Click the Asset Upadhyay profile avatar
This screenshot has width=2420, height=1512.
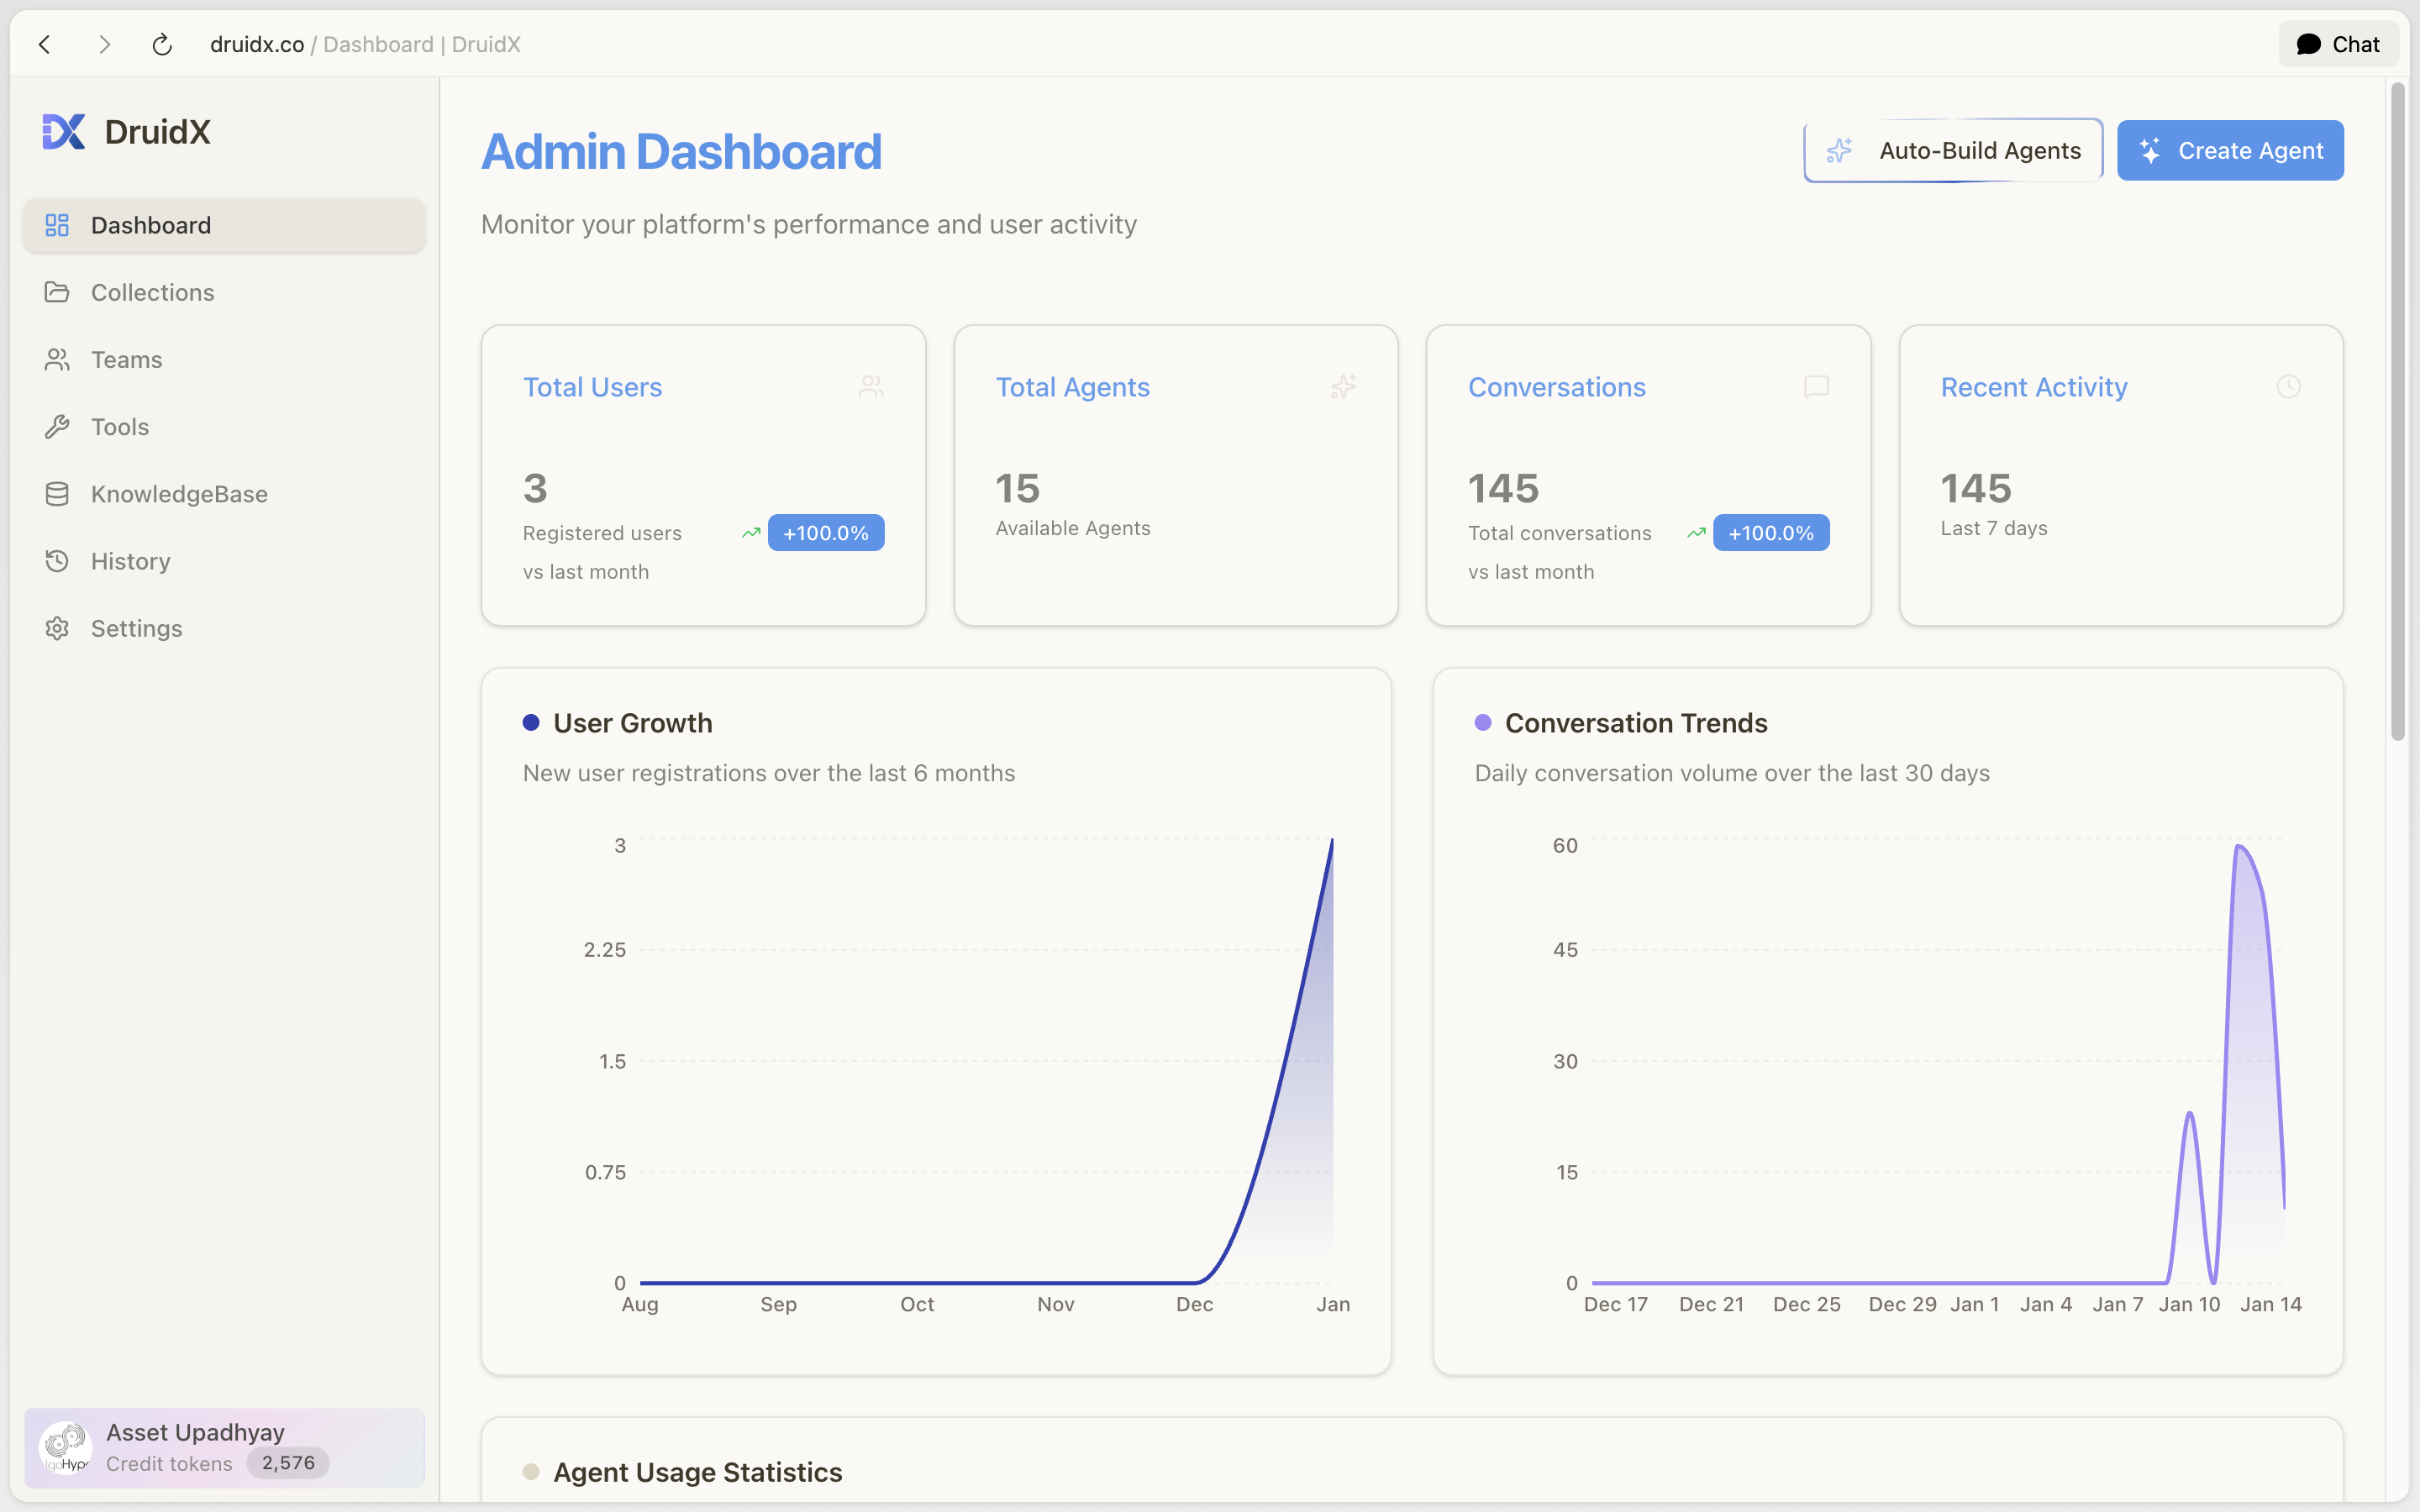[x=65, y=1447]
